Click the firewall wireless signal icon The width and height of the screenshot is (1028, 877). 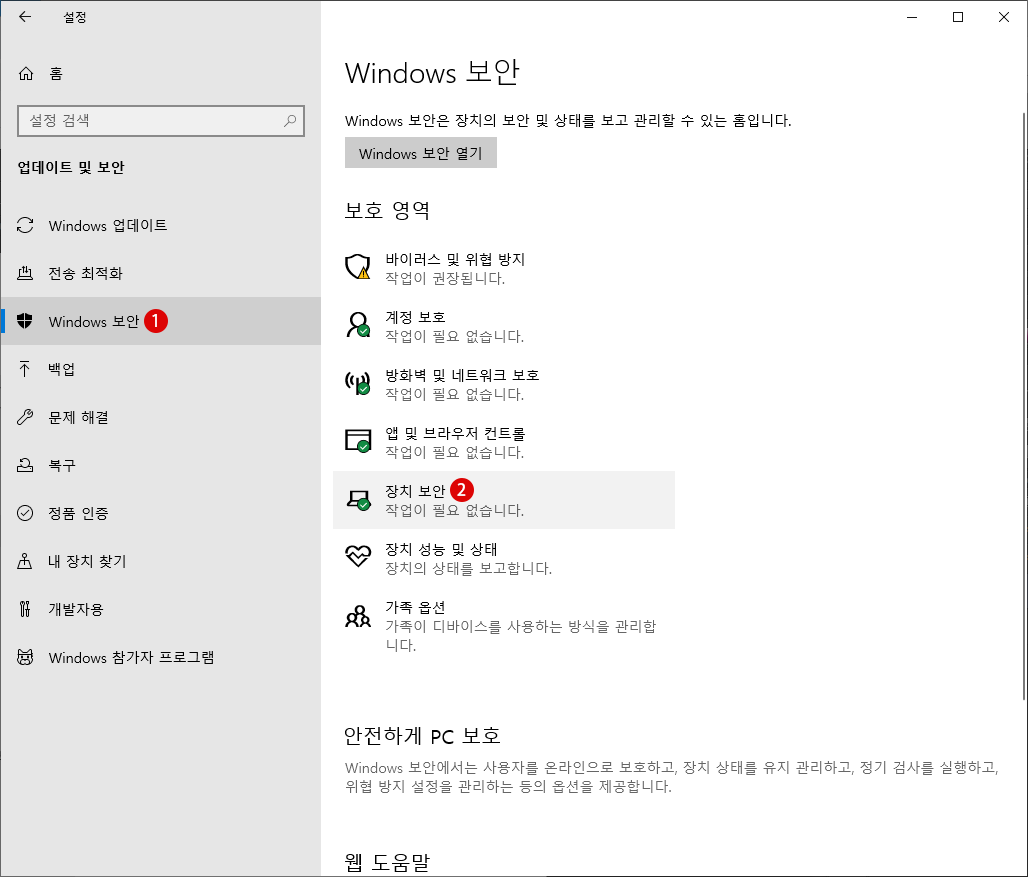358,383
